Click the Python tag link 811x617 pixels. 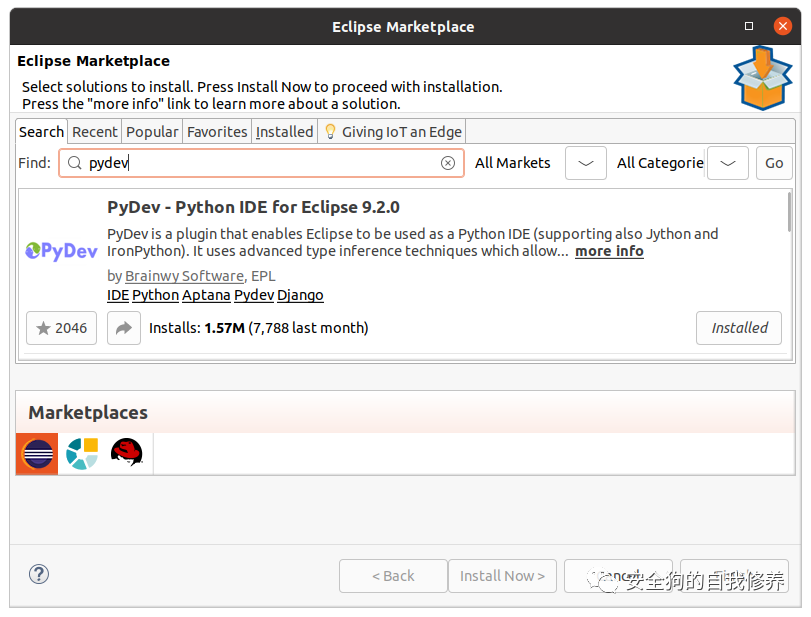click(155, 295)
